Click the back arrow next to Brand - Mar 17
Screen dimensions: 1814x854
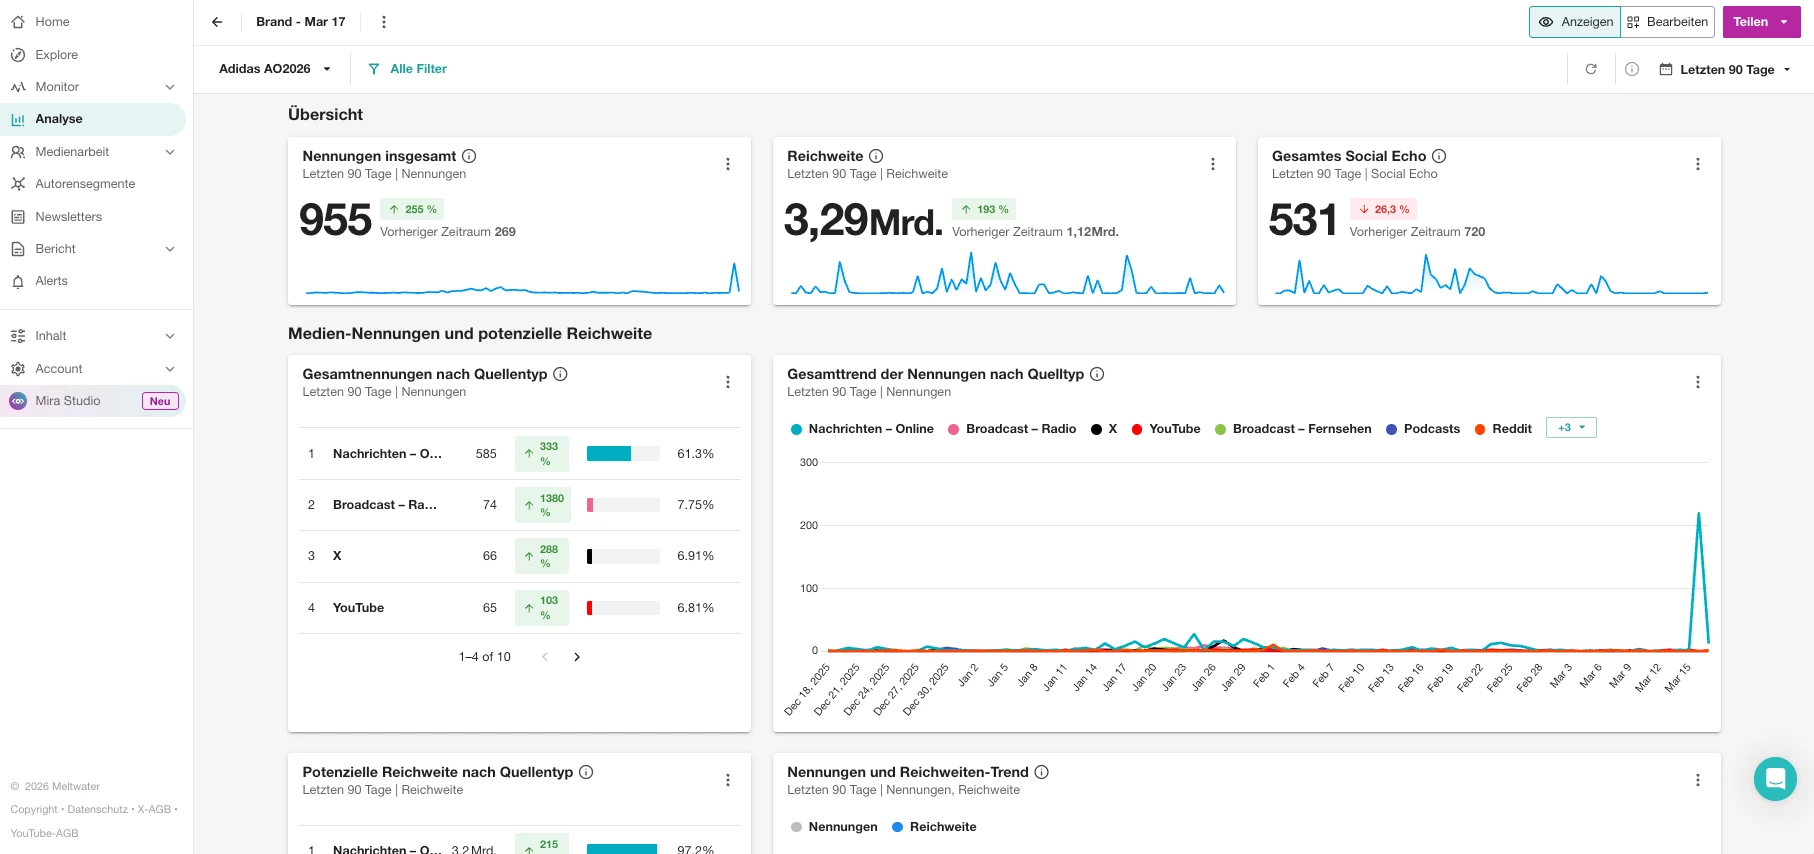tap(217, 22)
